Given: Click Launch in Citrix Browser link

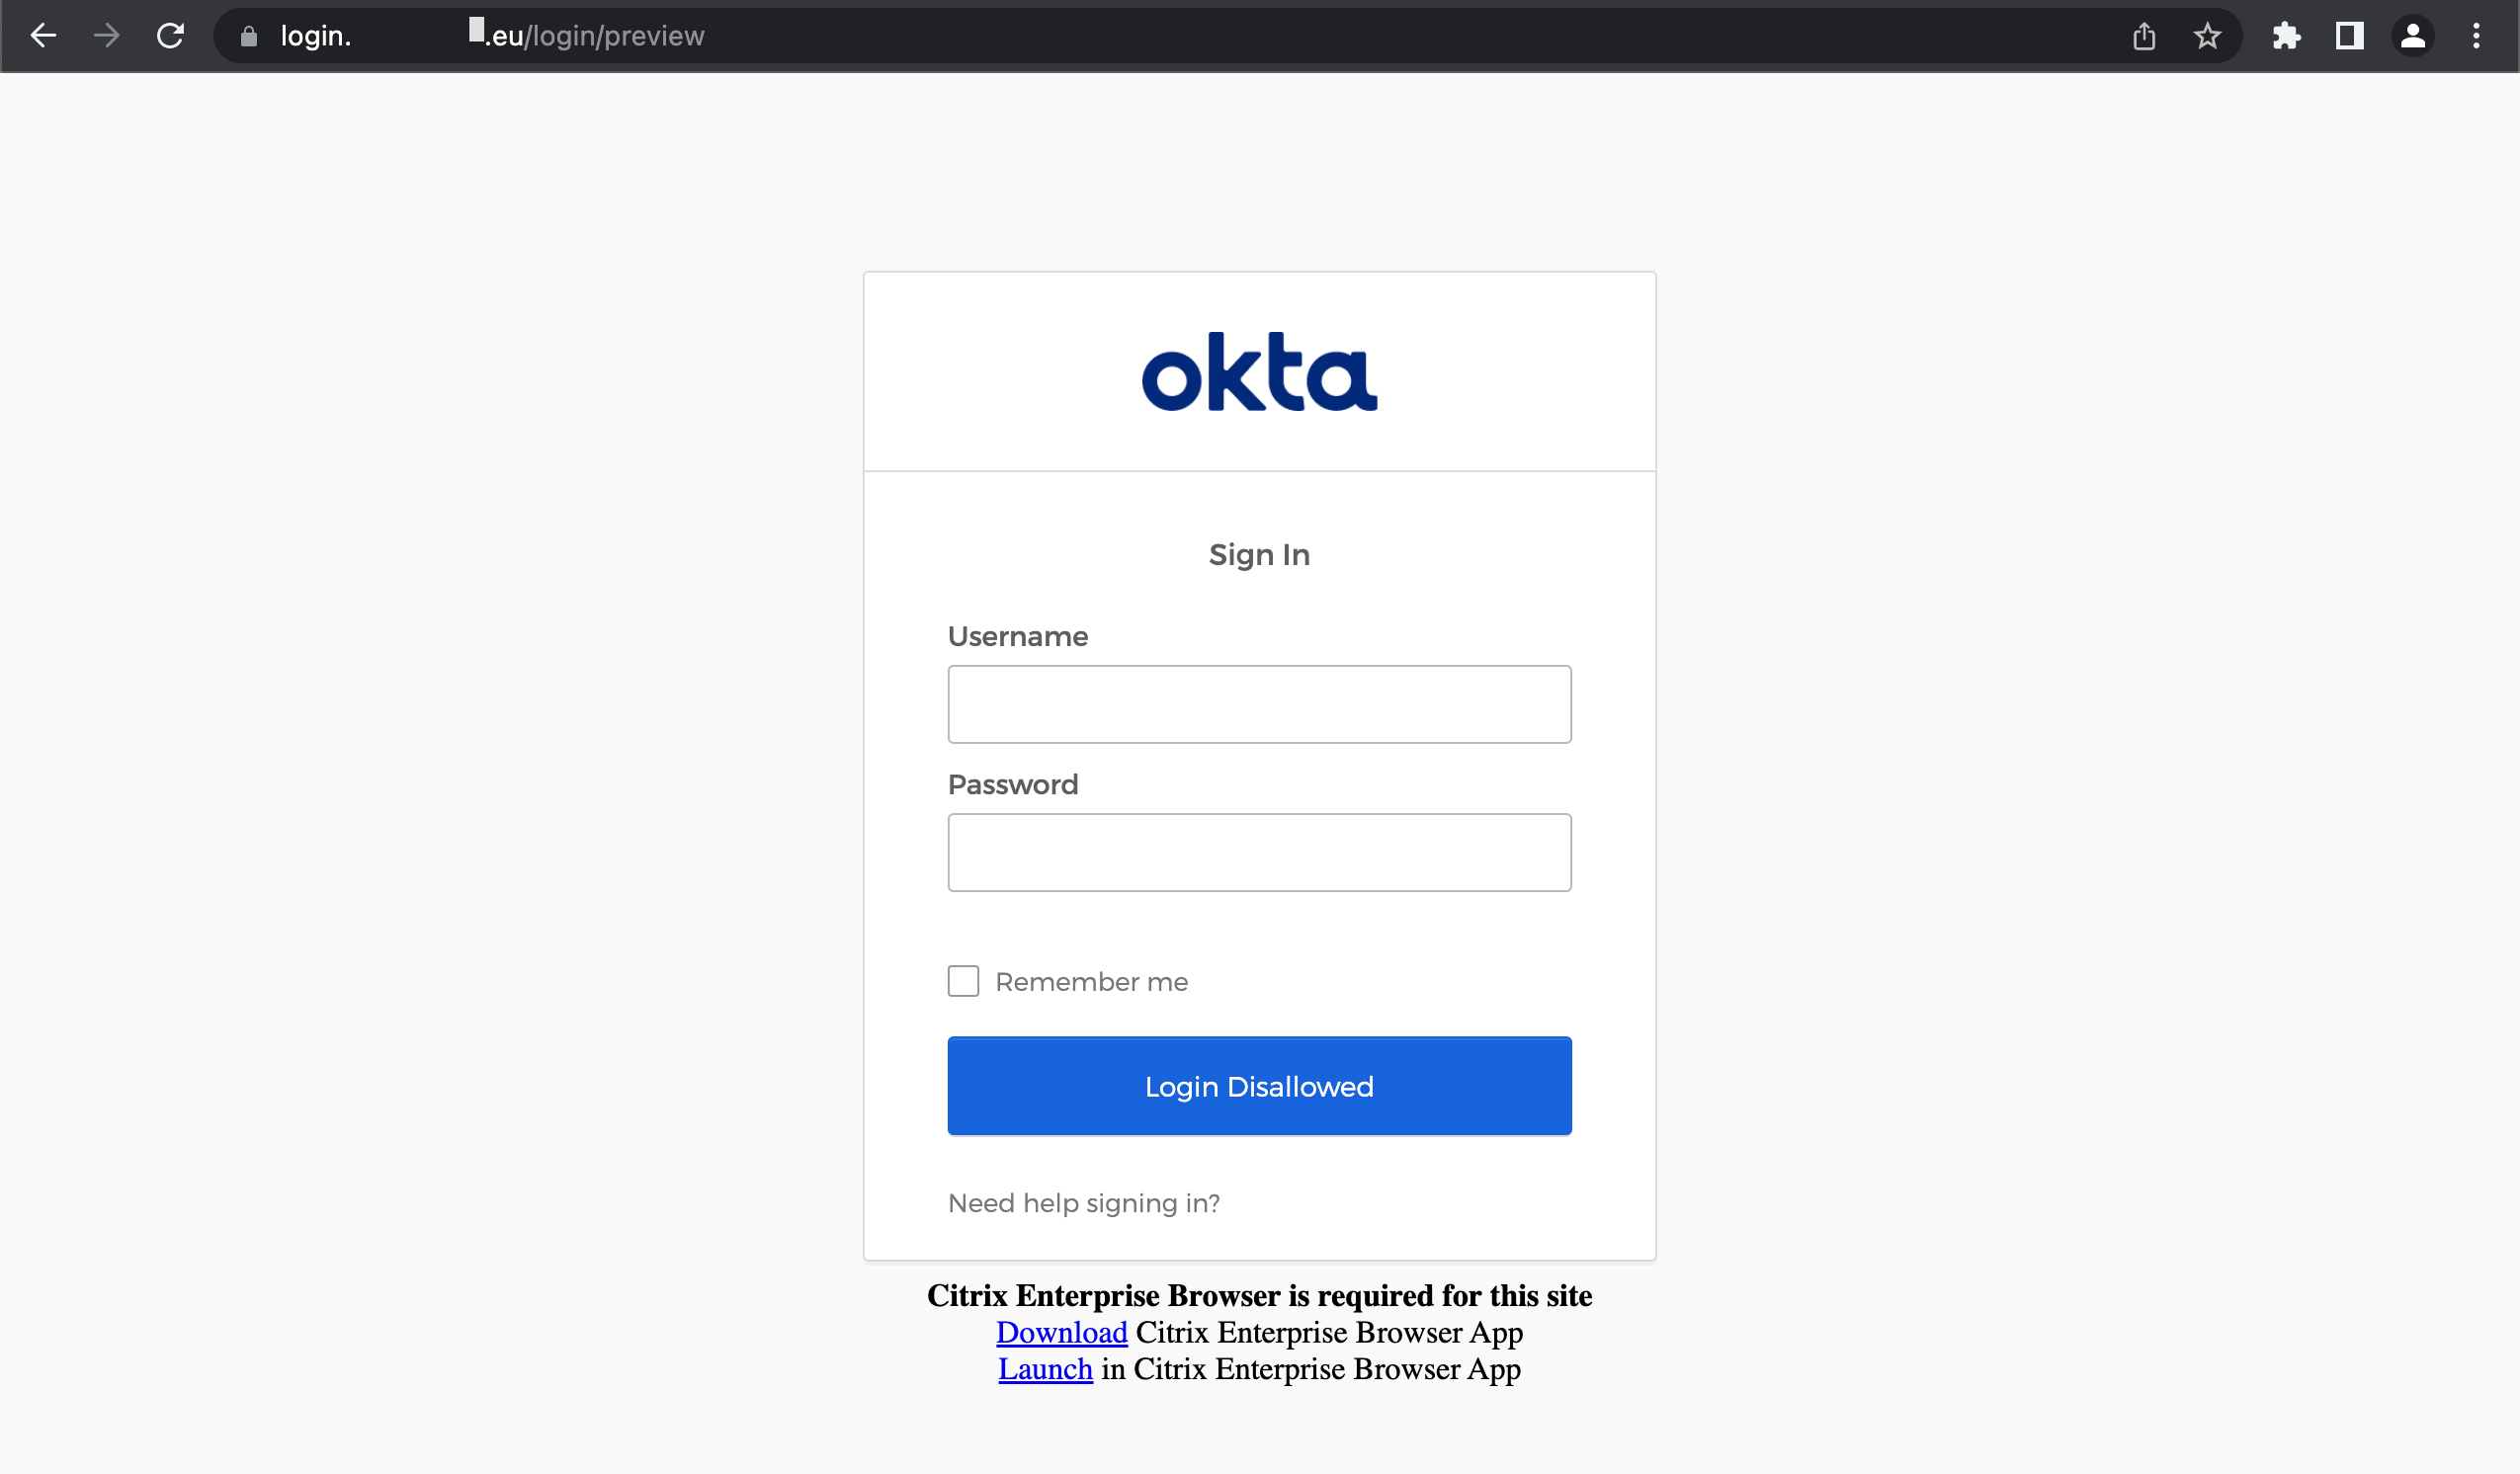Looking at the screenshot, I should [x=1045, y=1368].
